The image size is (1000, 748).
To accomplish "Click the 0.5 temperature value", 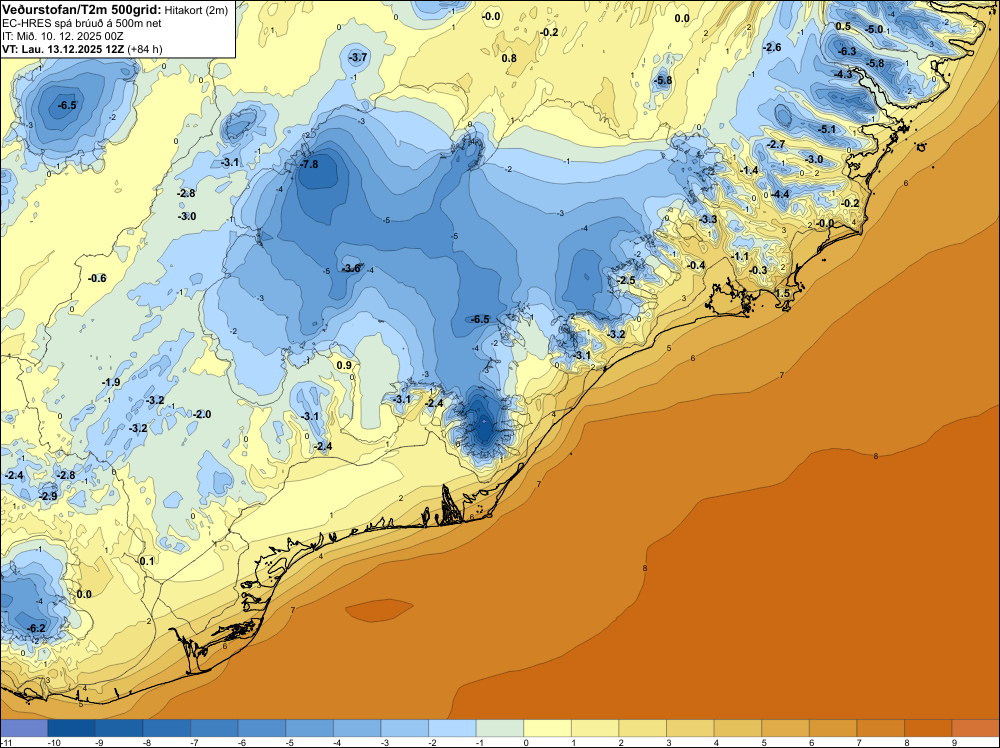I will (843, 26).
